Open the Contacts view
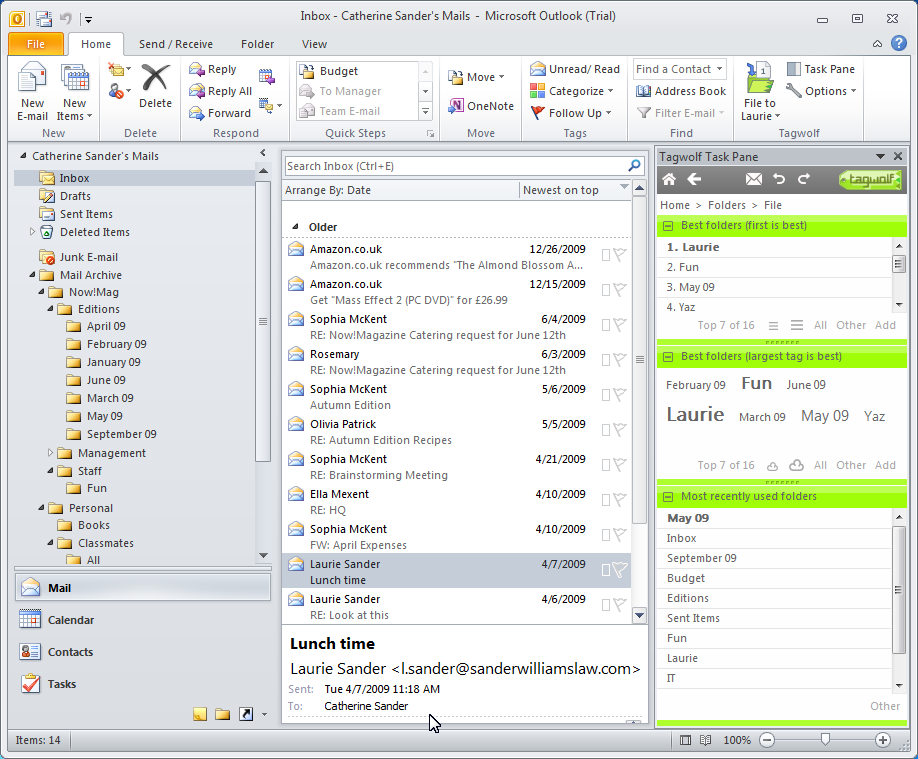The image size is (918, 759). [143, 652]
